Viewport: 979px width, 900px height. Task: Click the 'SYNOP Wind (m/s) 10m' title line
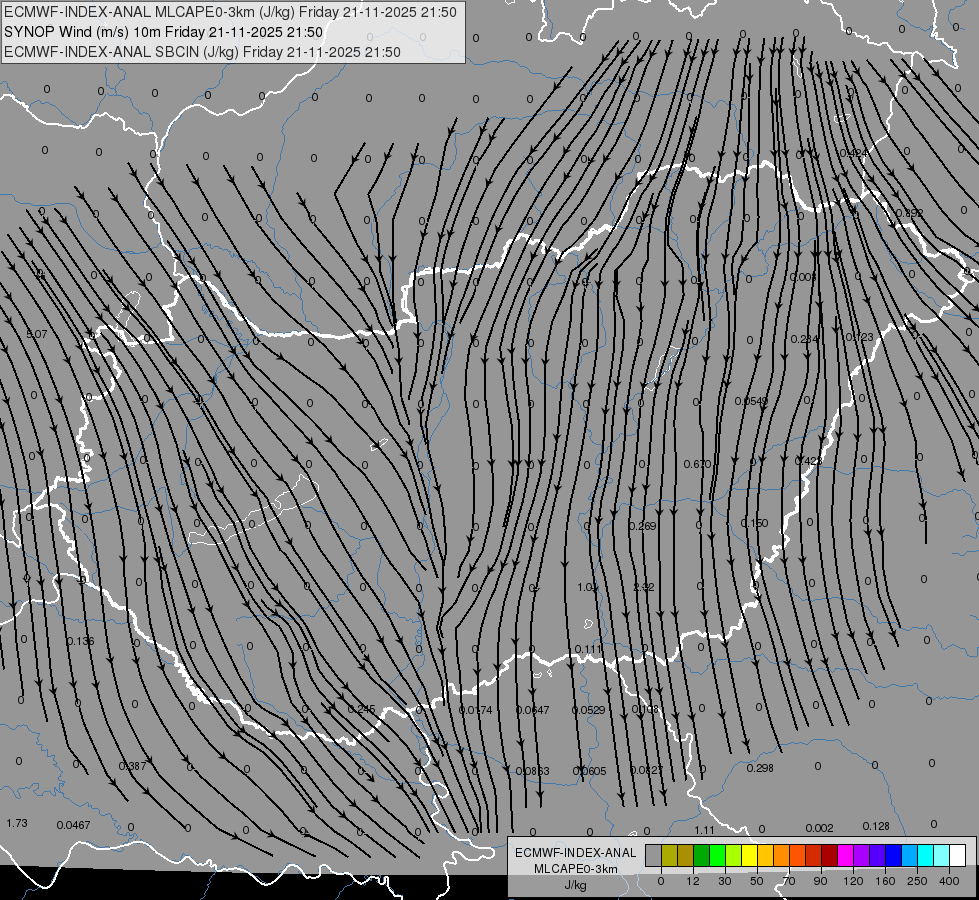coord(164,32)
